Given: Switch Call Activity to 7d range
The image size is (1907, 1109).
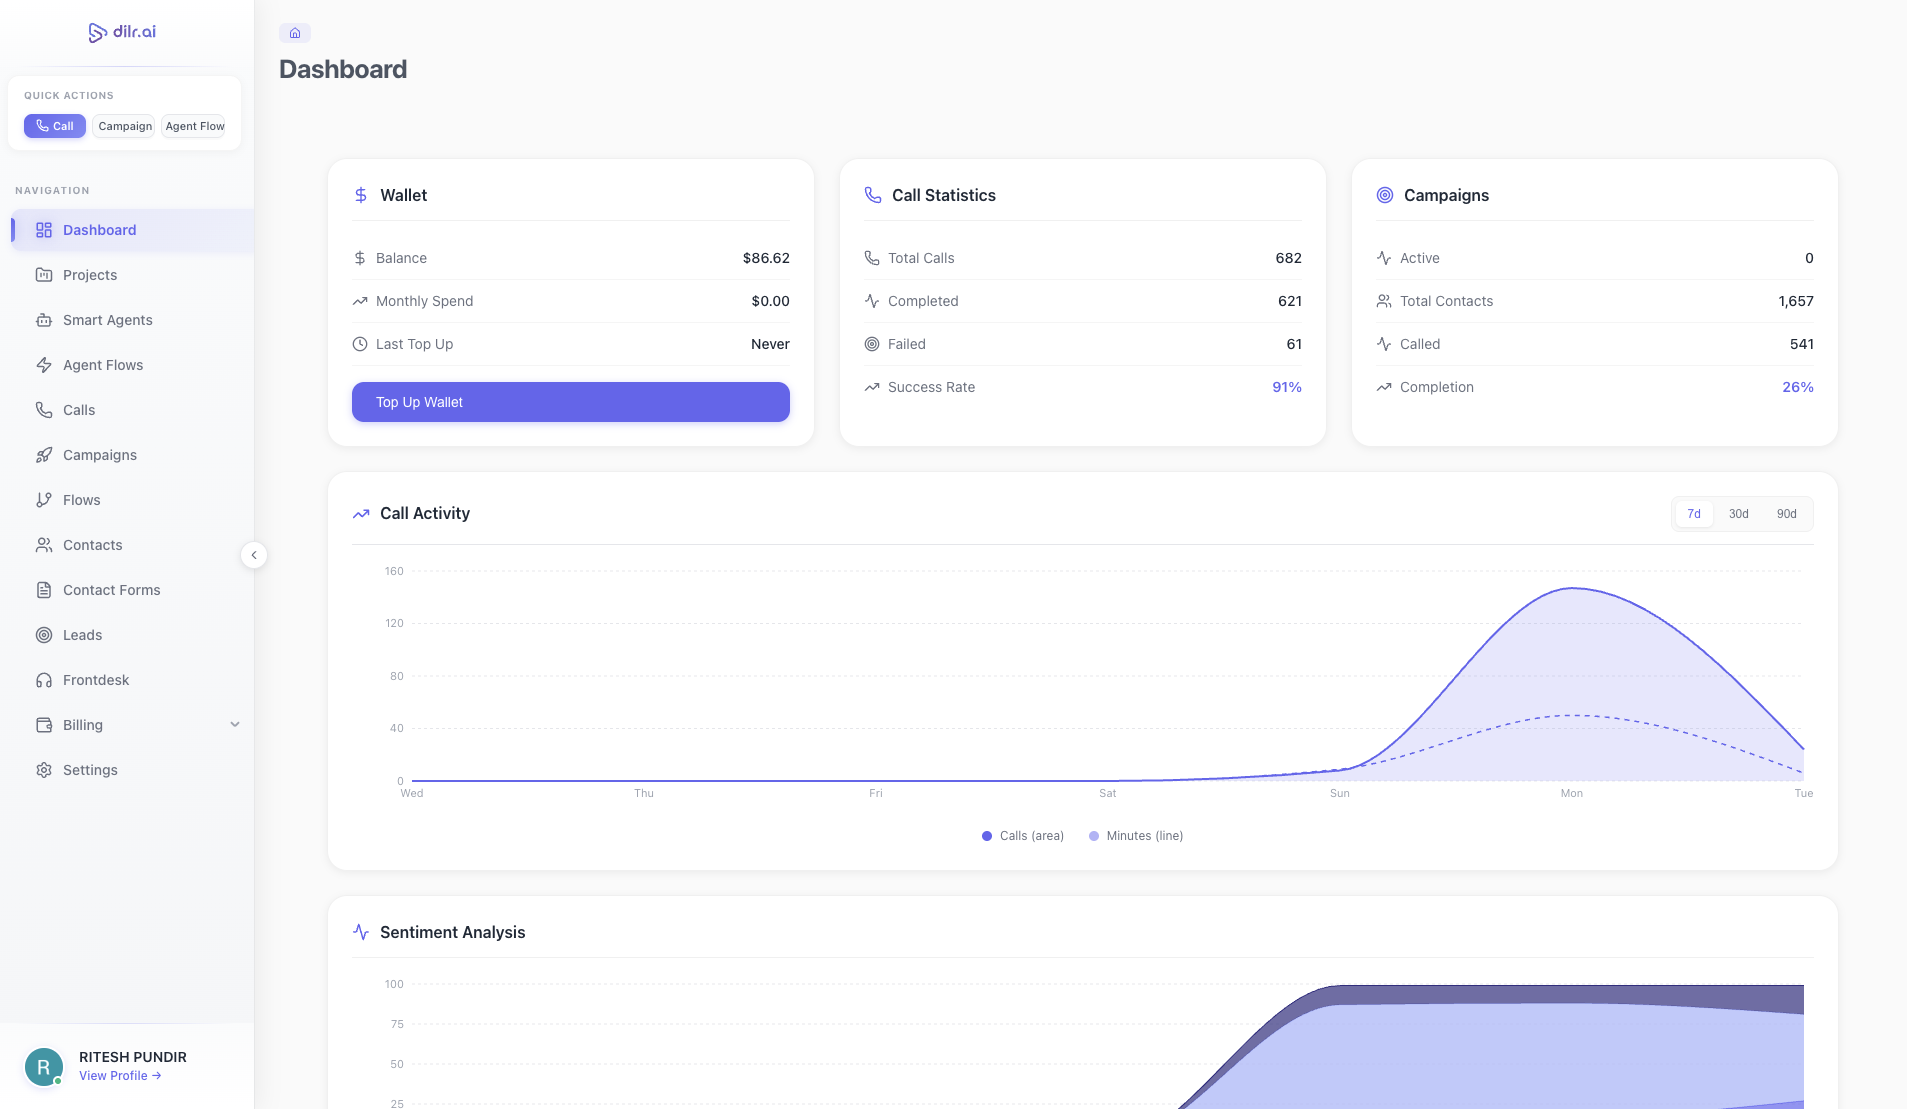Looking at the screenshot, I should coord(1694,514).
